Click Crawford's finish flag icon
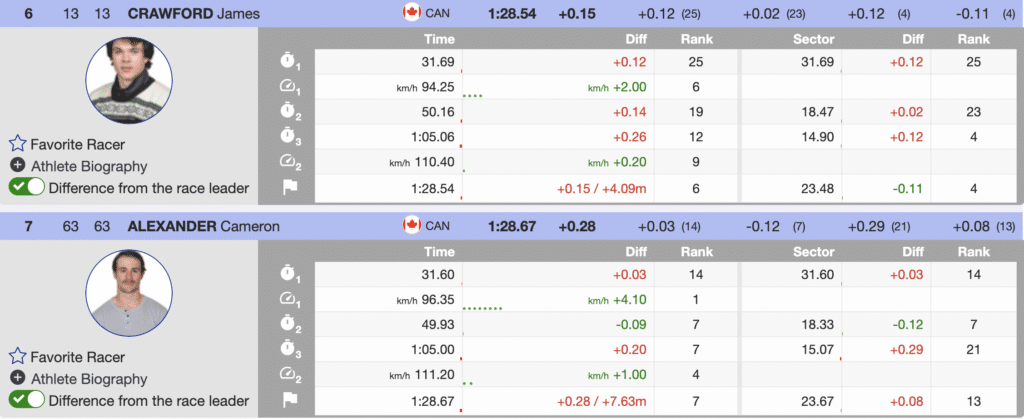Viewport: 1024px width, 419px height. pyautogui.click(x=289, y=188)
